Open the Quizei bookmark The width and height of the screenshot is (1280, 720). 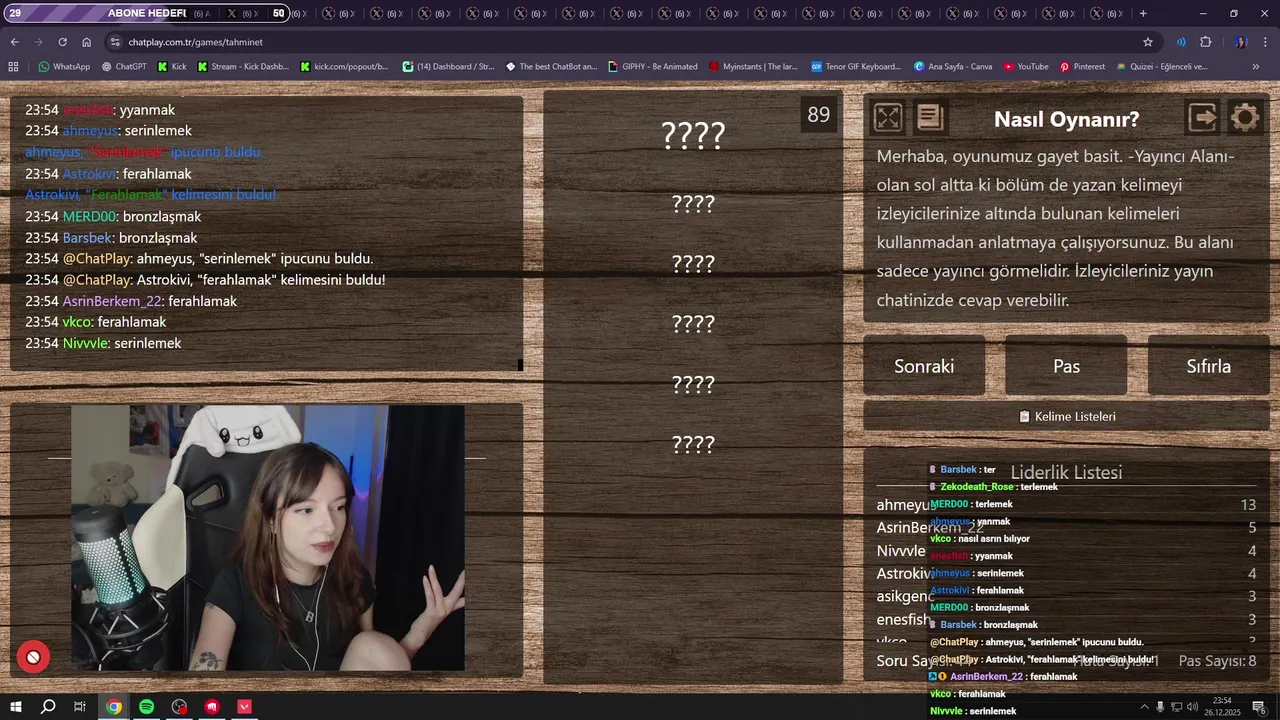click(x=1162, y=67)
